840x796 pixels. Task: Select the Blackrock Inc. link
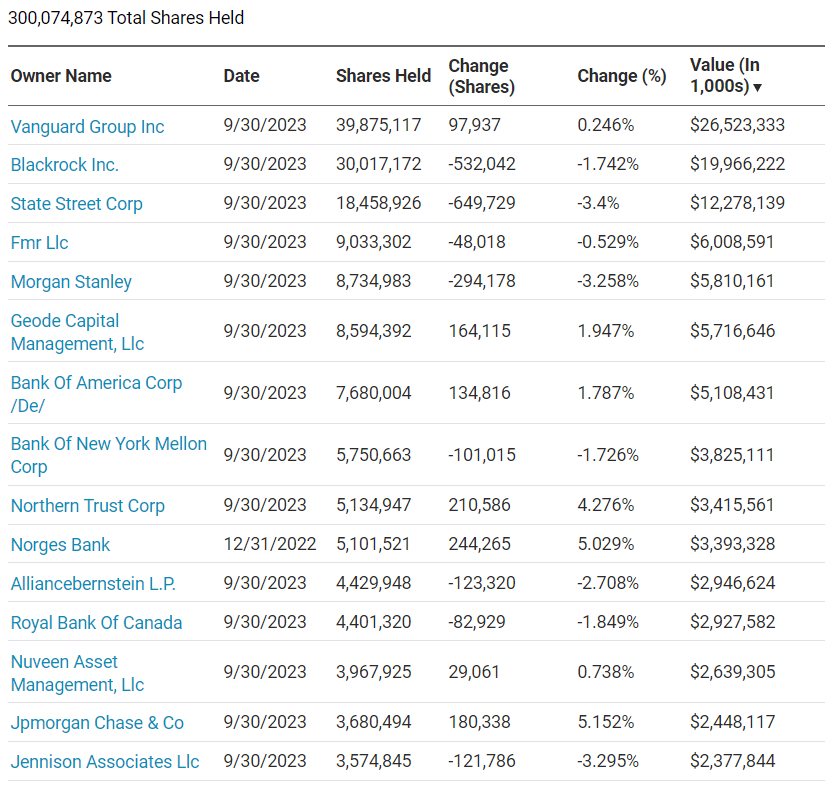click(x=64, y=165)
